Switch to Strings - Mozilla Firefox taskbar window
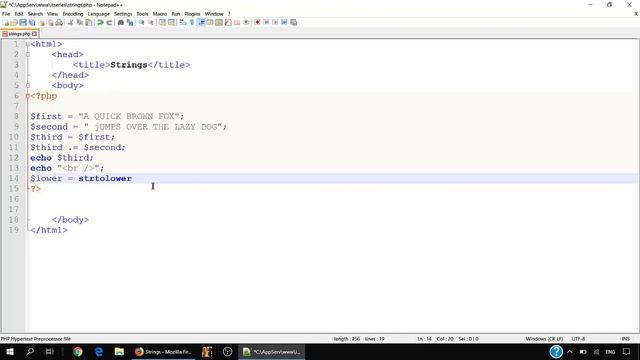 (x=163, y=351)
